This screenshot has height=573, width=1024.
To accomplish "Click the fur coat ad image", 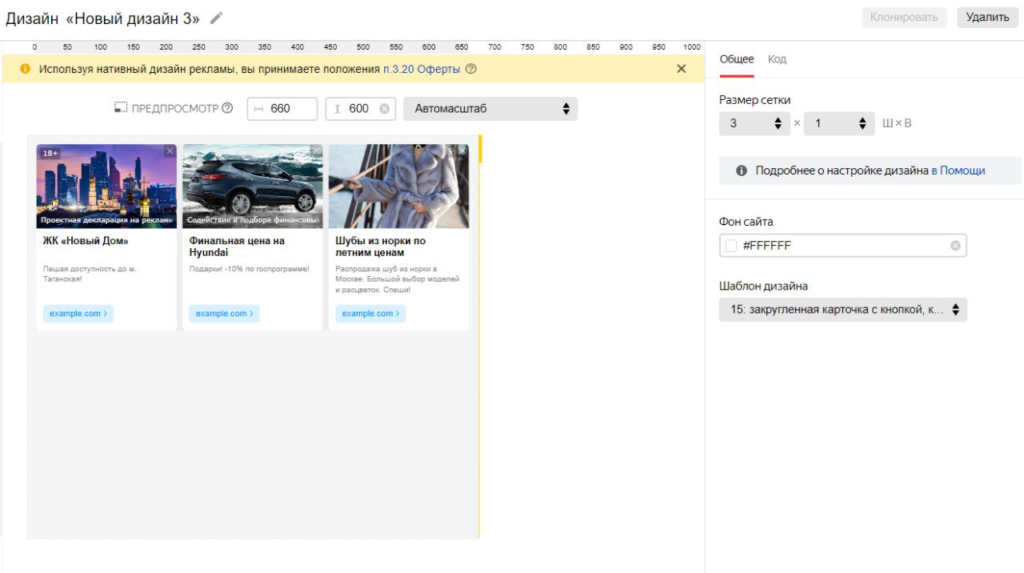I will (399, 186).
